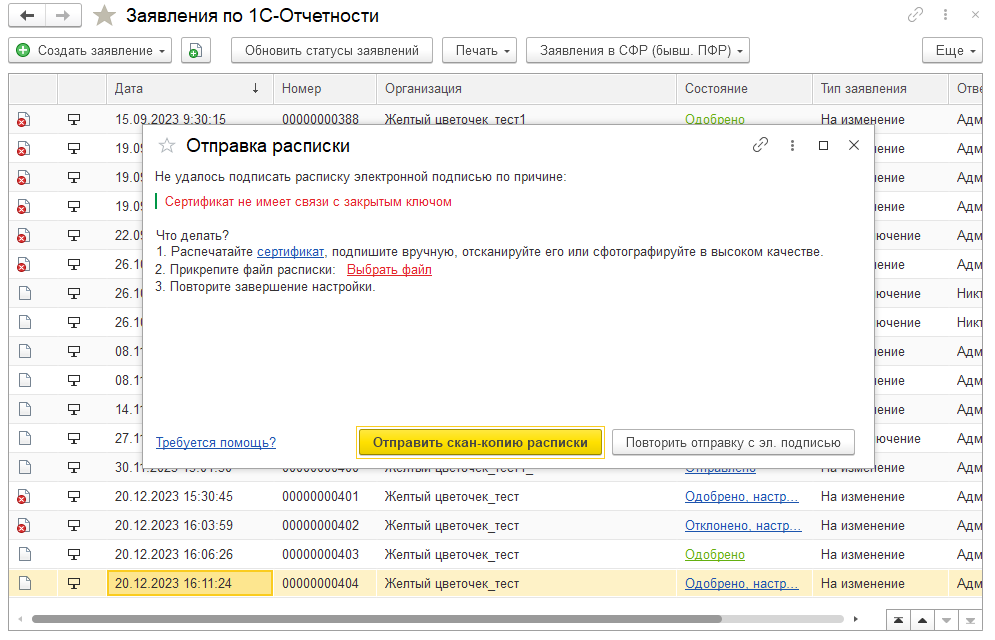This screenshot has width=995, height=640.
Task: Open the dialog's three-dot options menu
Action: point(792,145)
